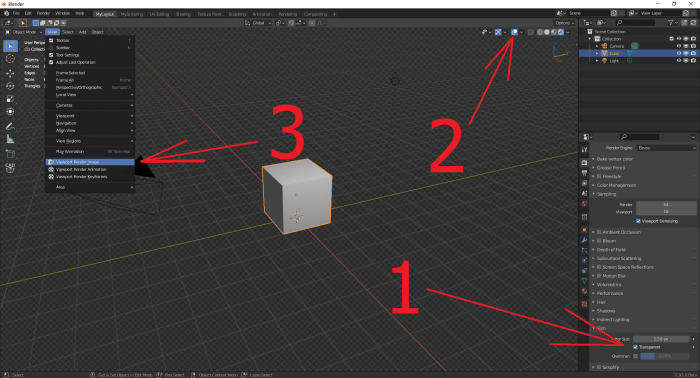Enable Sidebar in View menu
The width and height of the screenshot is (700, 378).
51,48
